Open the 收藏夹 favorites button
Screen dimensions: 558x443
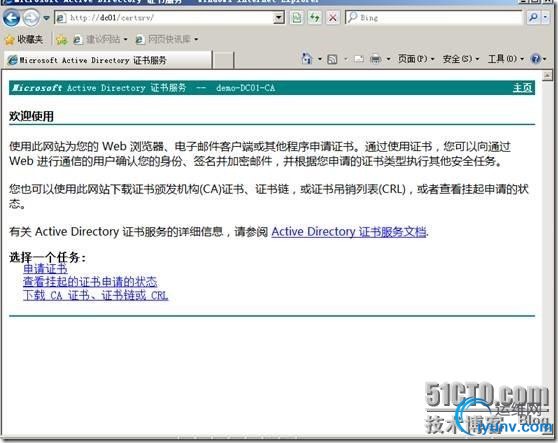[25, 39]
